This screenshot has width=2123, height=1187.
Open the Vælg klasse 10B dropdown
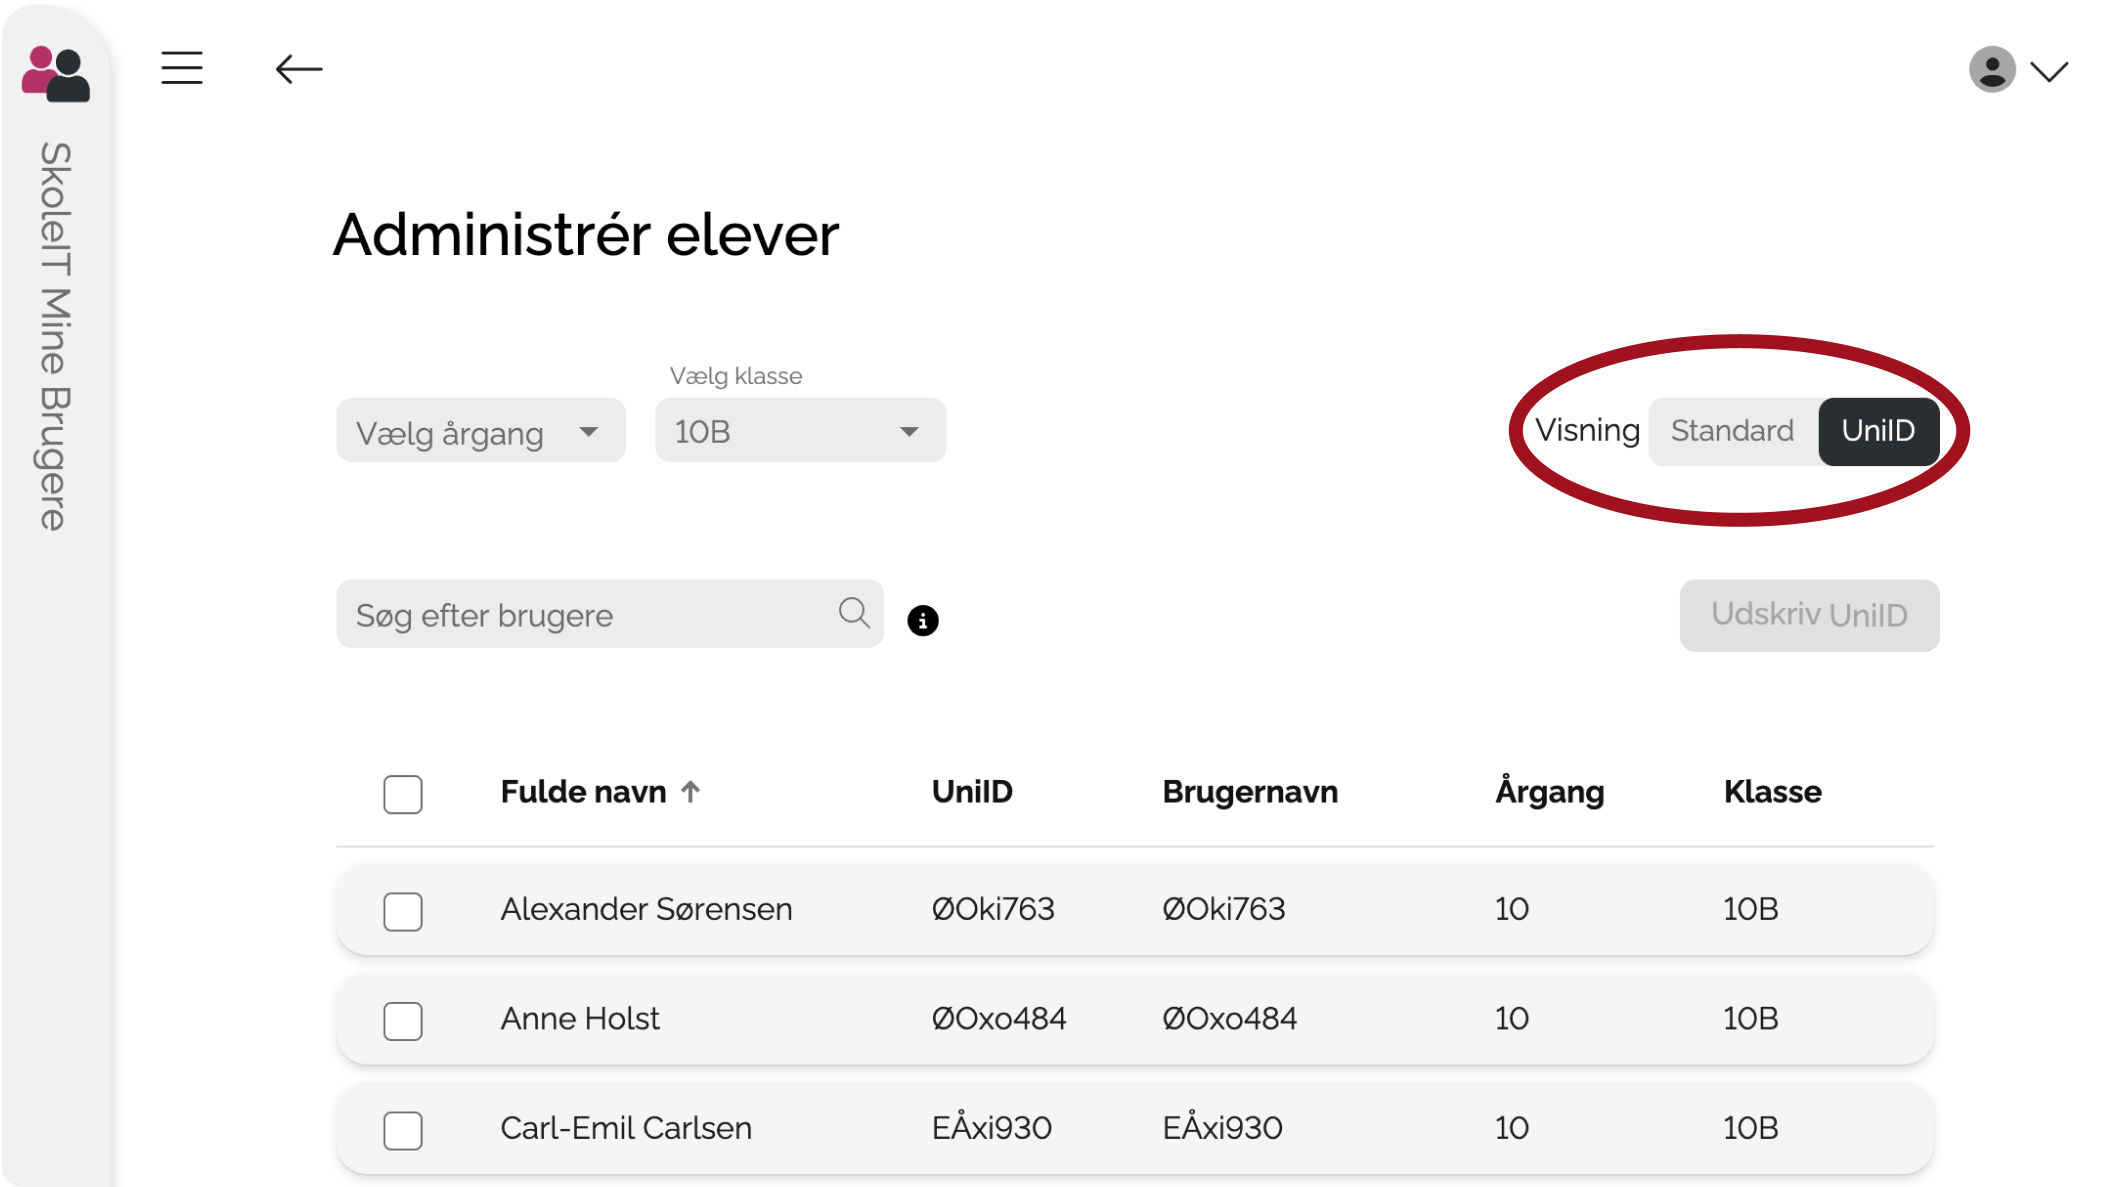tap(799, 432)
